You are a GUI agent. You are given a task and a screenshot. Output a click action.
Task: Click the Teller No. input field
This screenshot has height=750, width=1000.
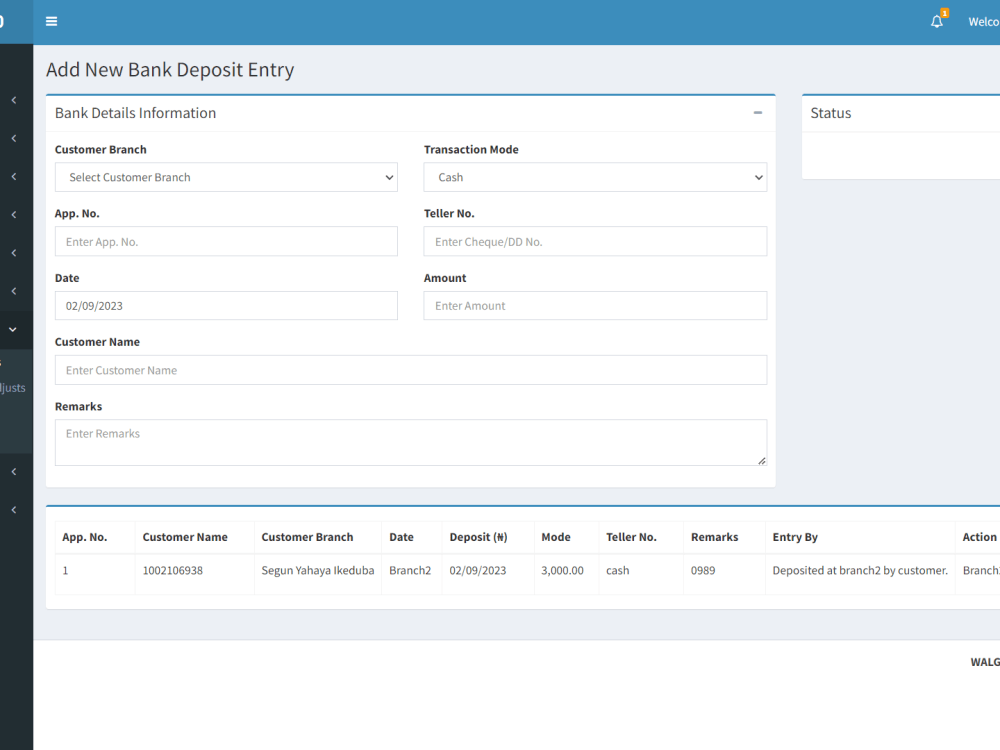595,242
